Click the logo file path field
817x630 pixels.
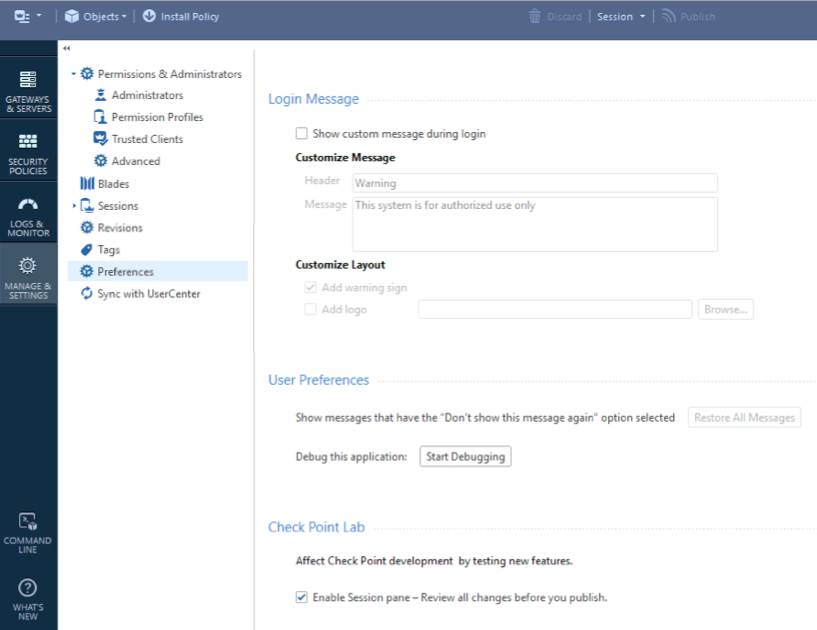[x=555, y=310]
